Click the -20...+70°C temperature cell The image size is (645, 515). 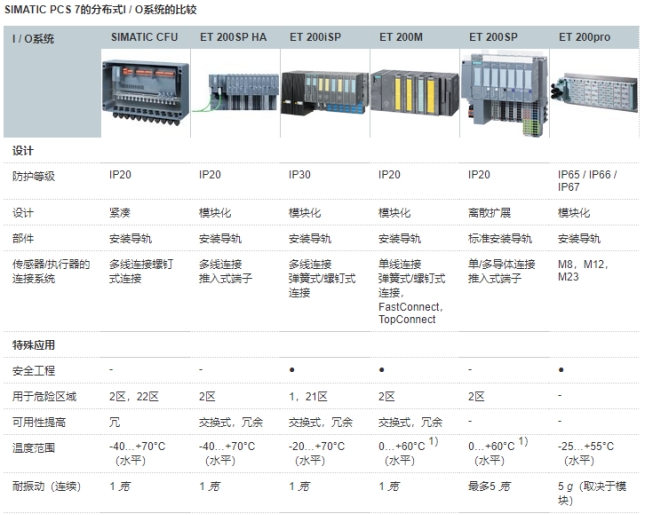[316, 453]
